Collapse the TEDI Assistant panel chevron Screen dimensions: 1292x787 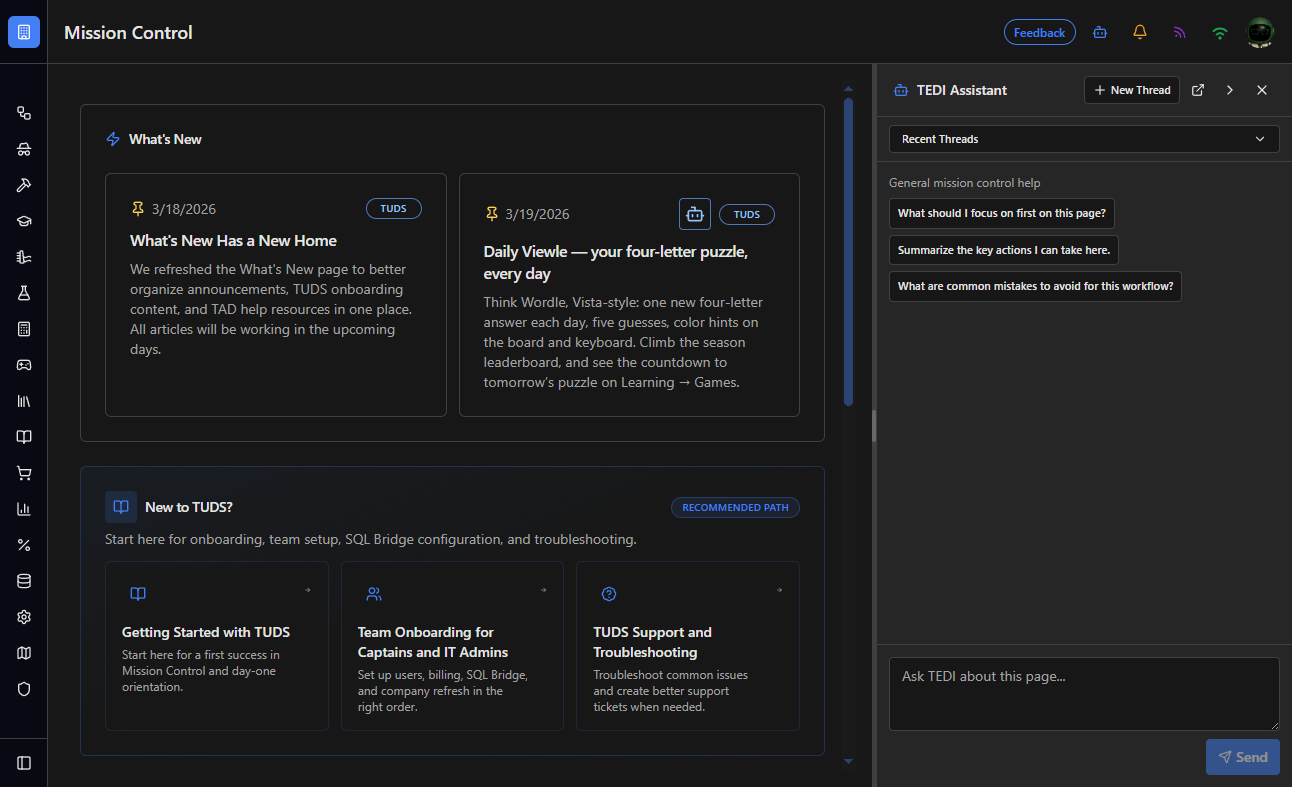[1230, 90]
